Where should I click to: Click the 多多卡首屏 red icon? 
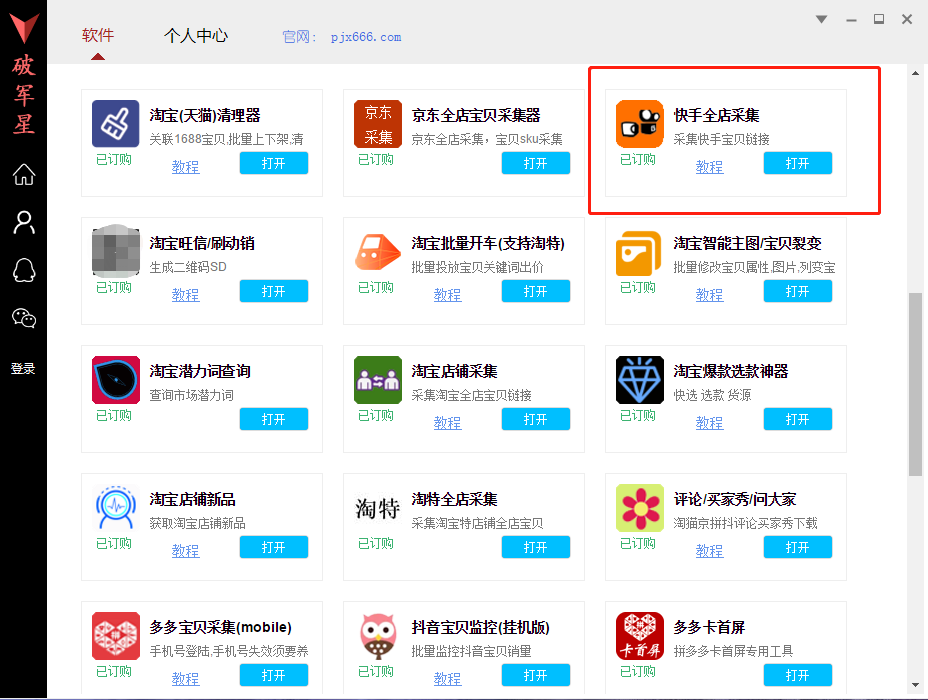coord(639,636)
